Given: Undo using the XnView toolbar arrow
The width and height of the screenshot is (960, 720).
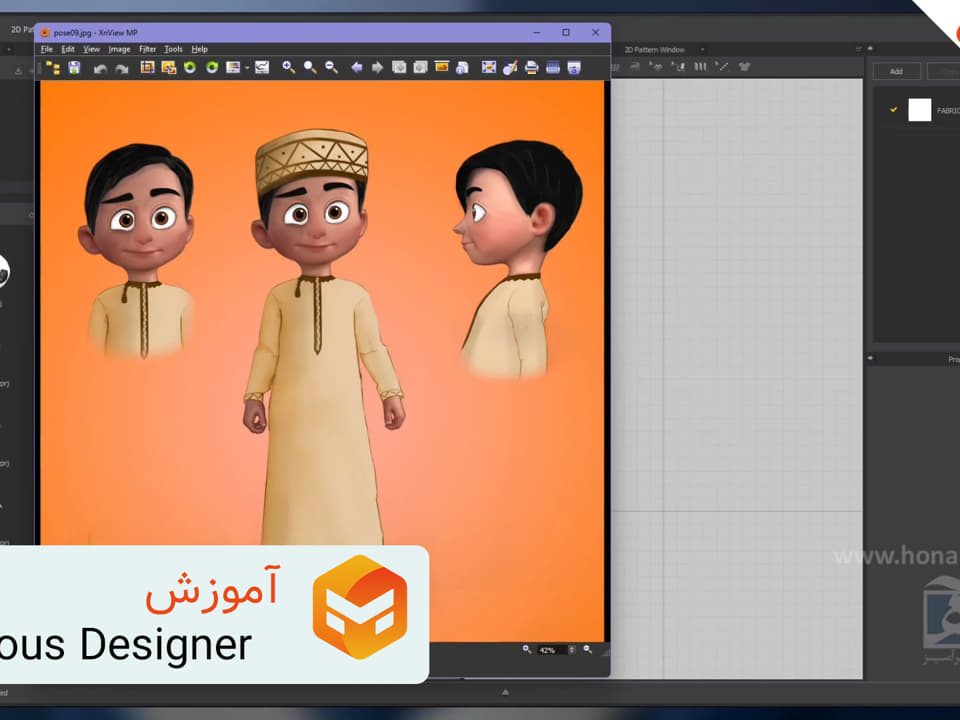Looking at the screenshot, I should 100,69.
